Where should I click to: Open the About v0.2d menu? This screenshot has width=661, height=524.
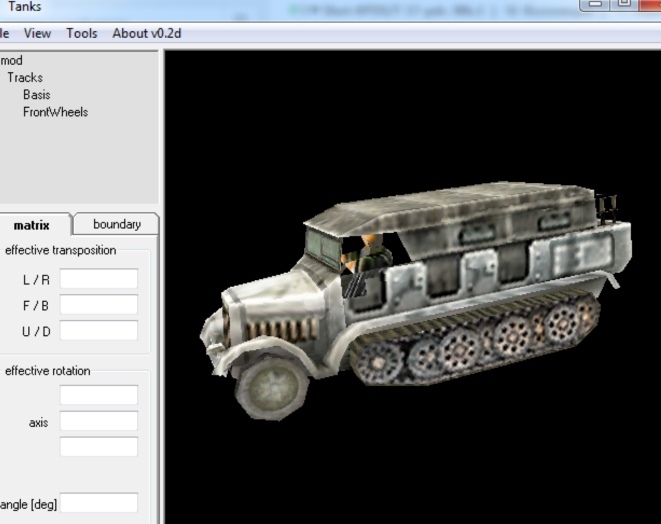[147, 33]
